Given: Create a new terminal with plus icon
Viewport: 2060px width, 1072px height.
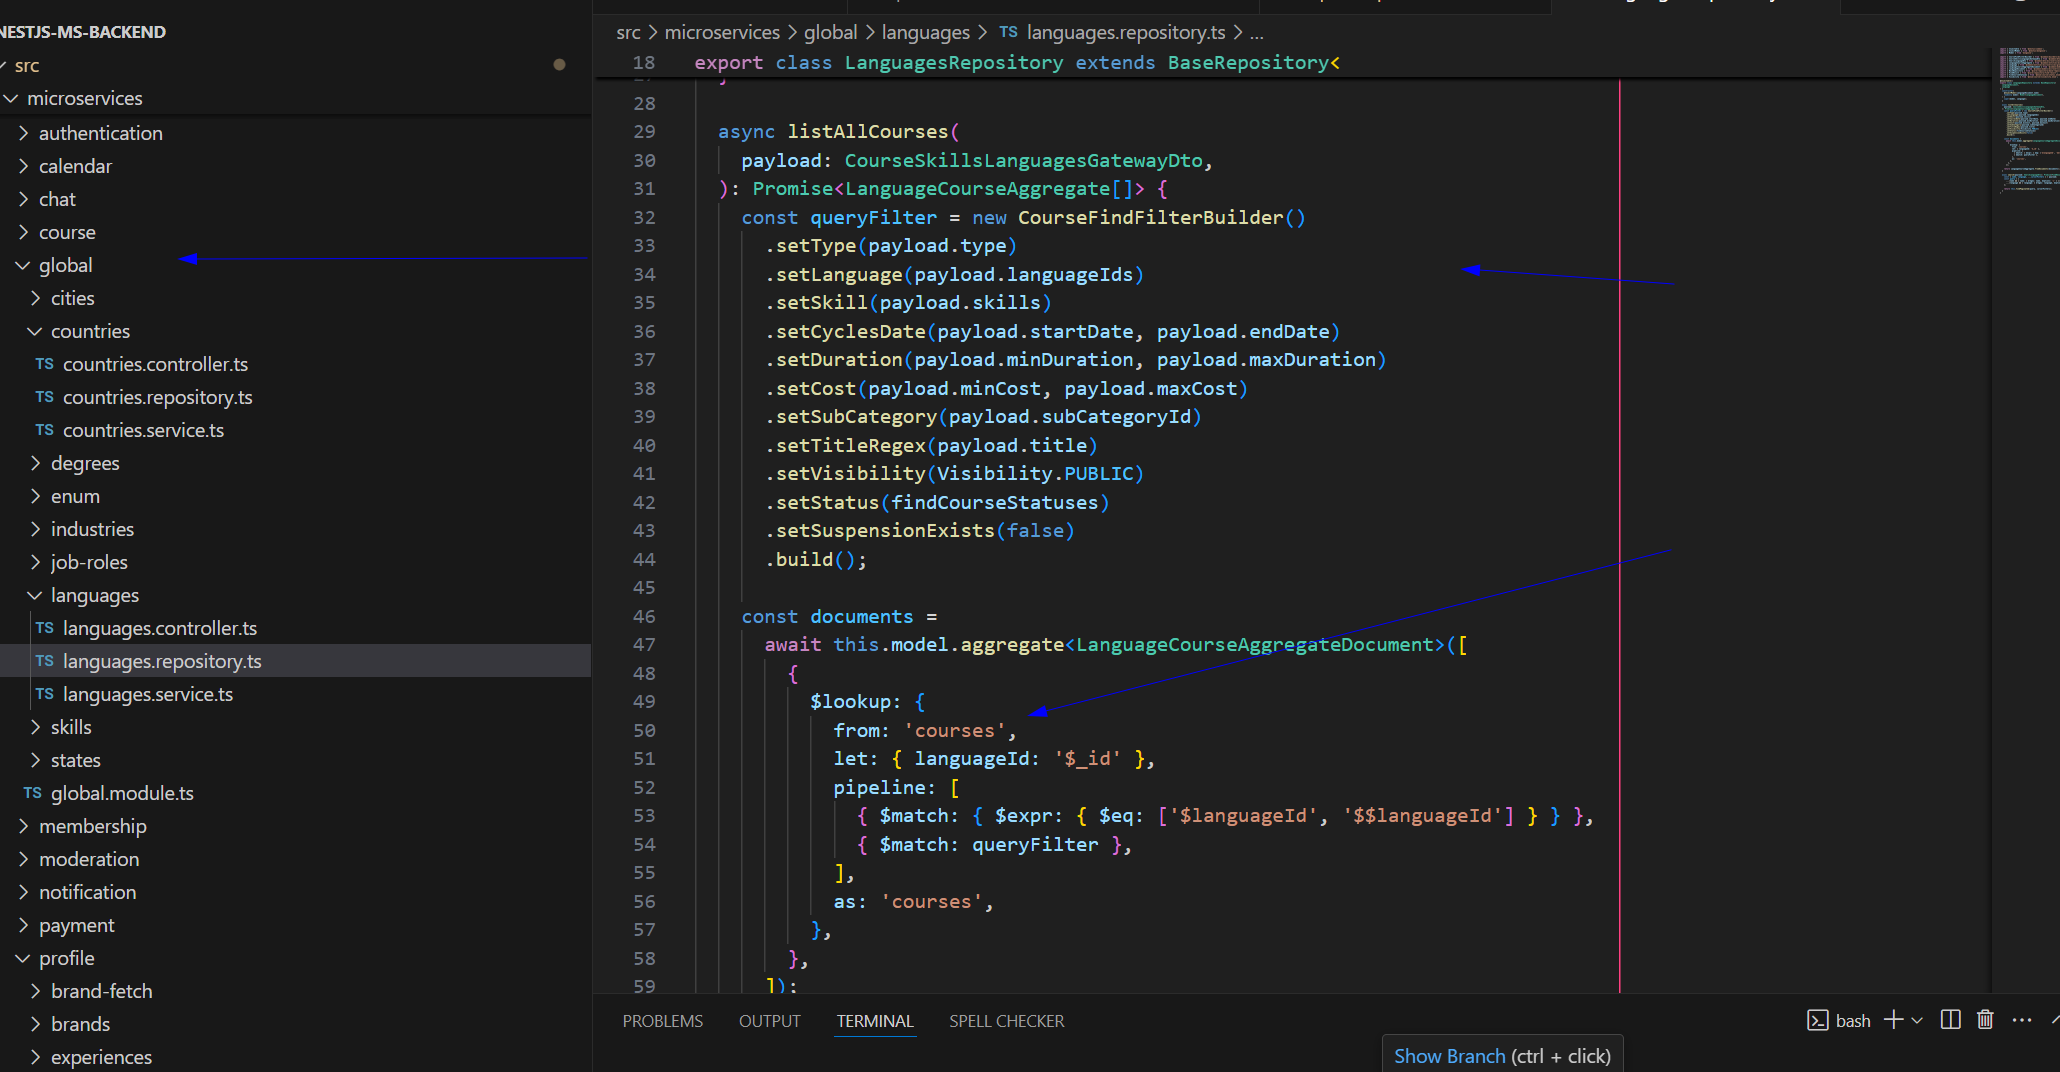Looking at the screenshot, I should (1893, 1020).
